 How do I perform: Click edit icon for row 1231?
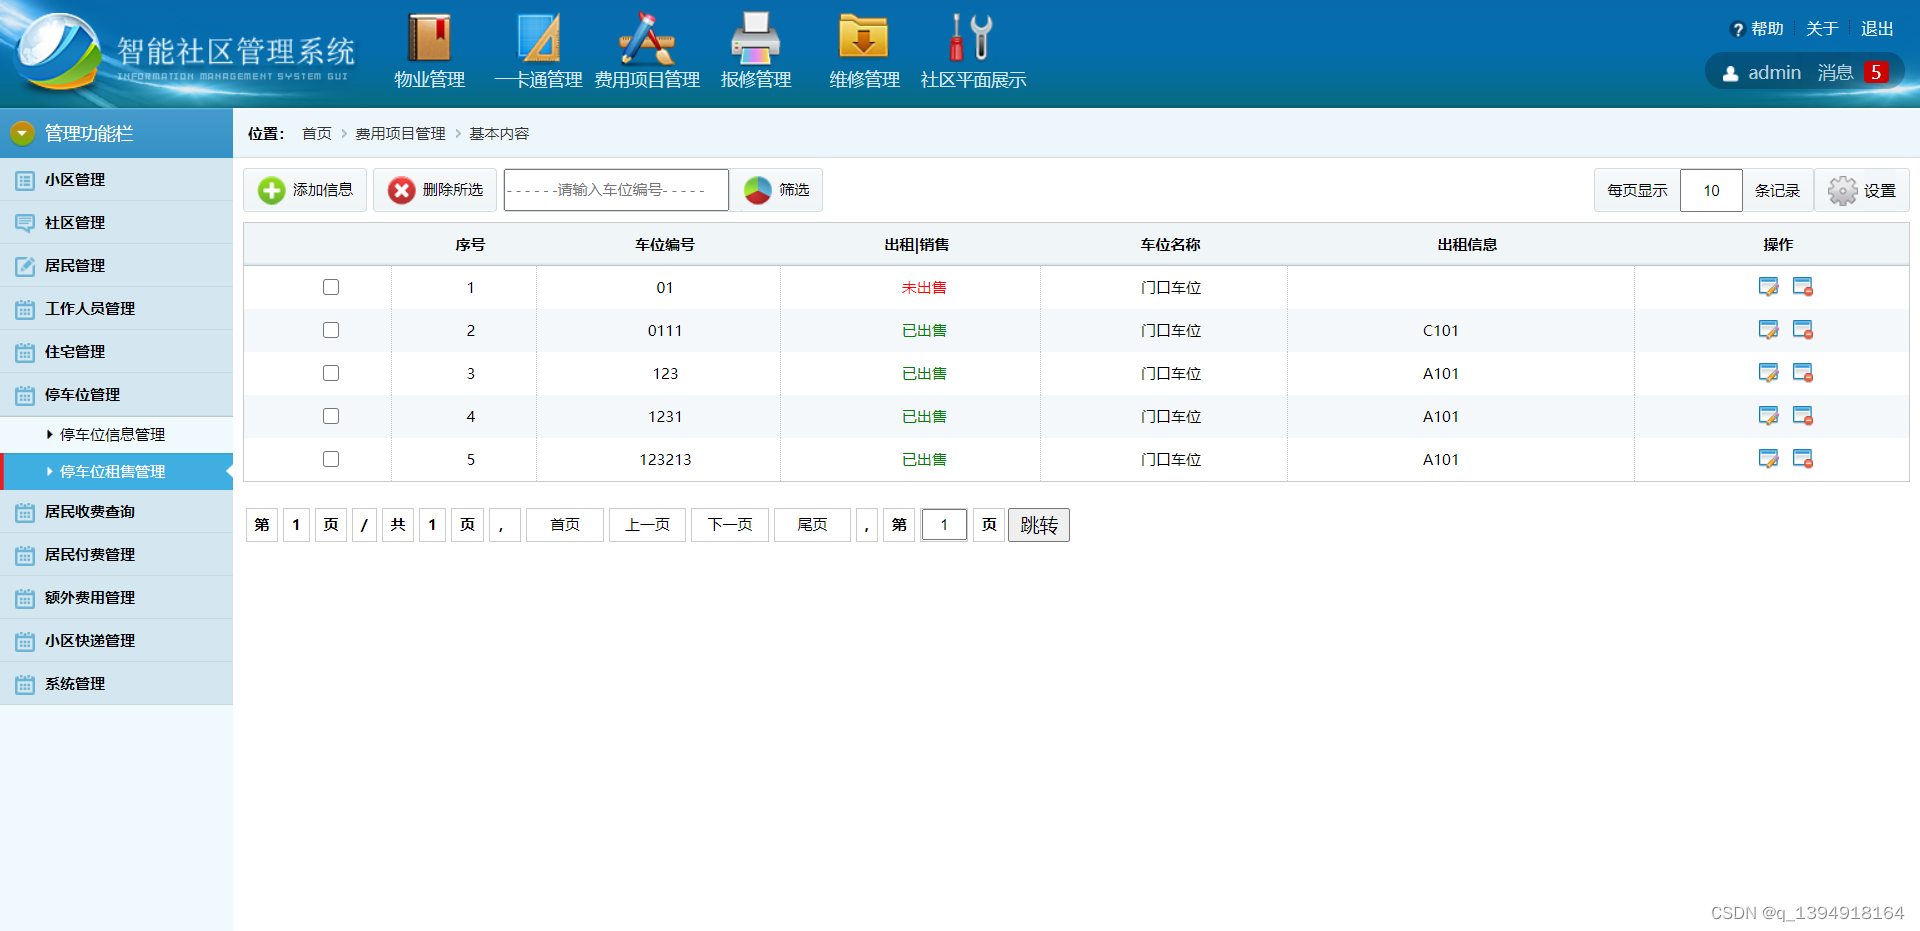pos(1768,416)
